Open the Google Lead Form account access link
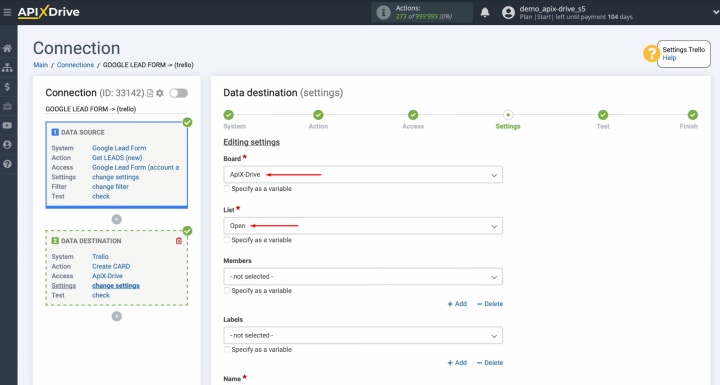Image resolution: width=720 pixels, height=385 pixels. [x=135, y=167]
